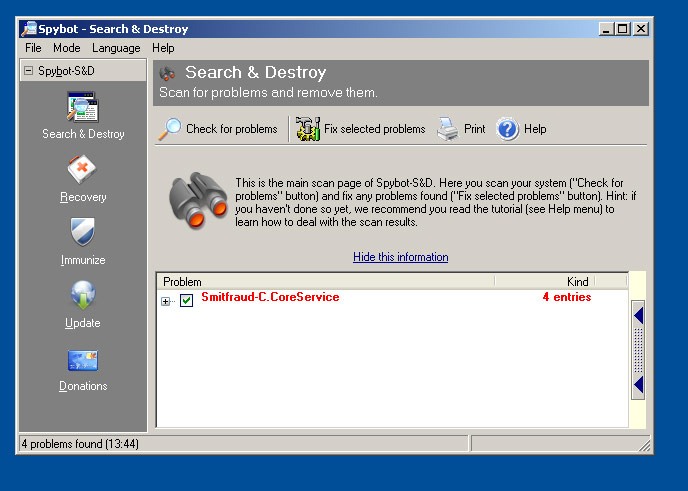Click upper blue arrow on side panel
Screen dimensions: 688x491
pos(638,315)
